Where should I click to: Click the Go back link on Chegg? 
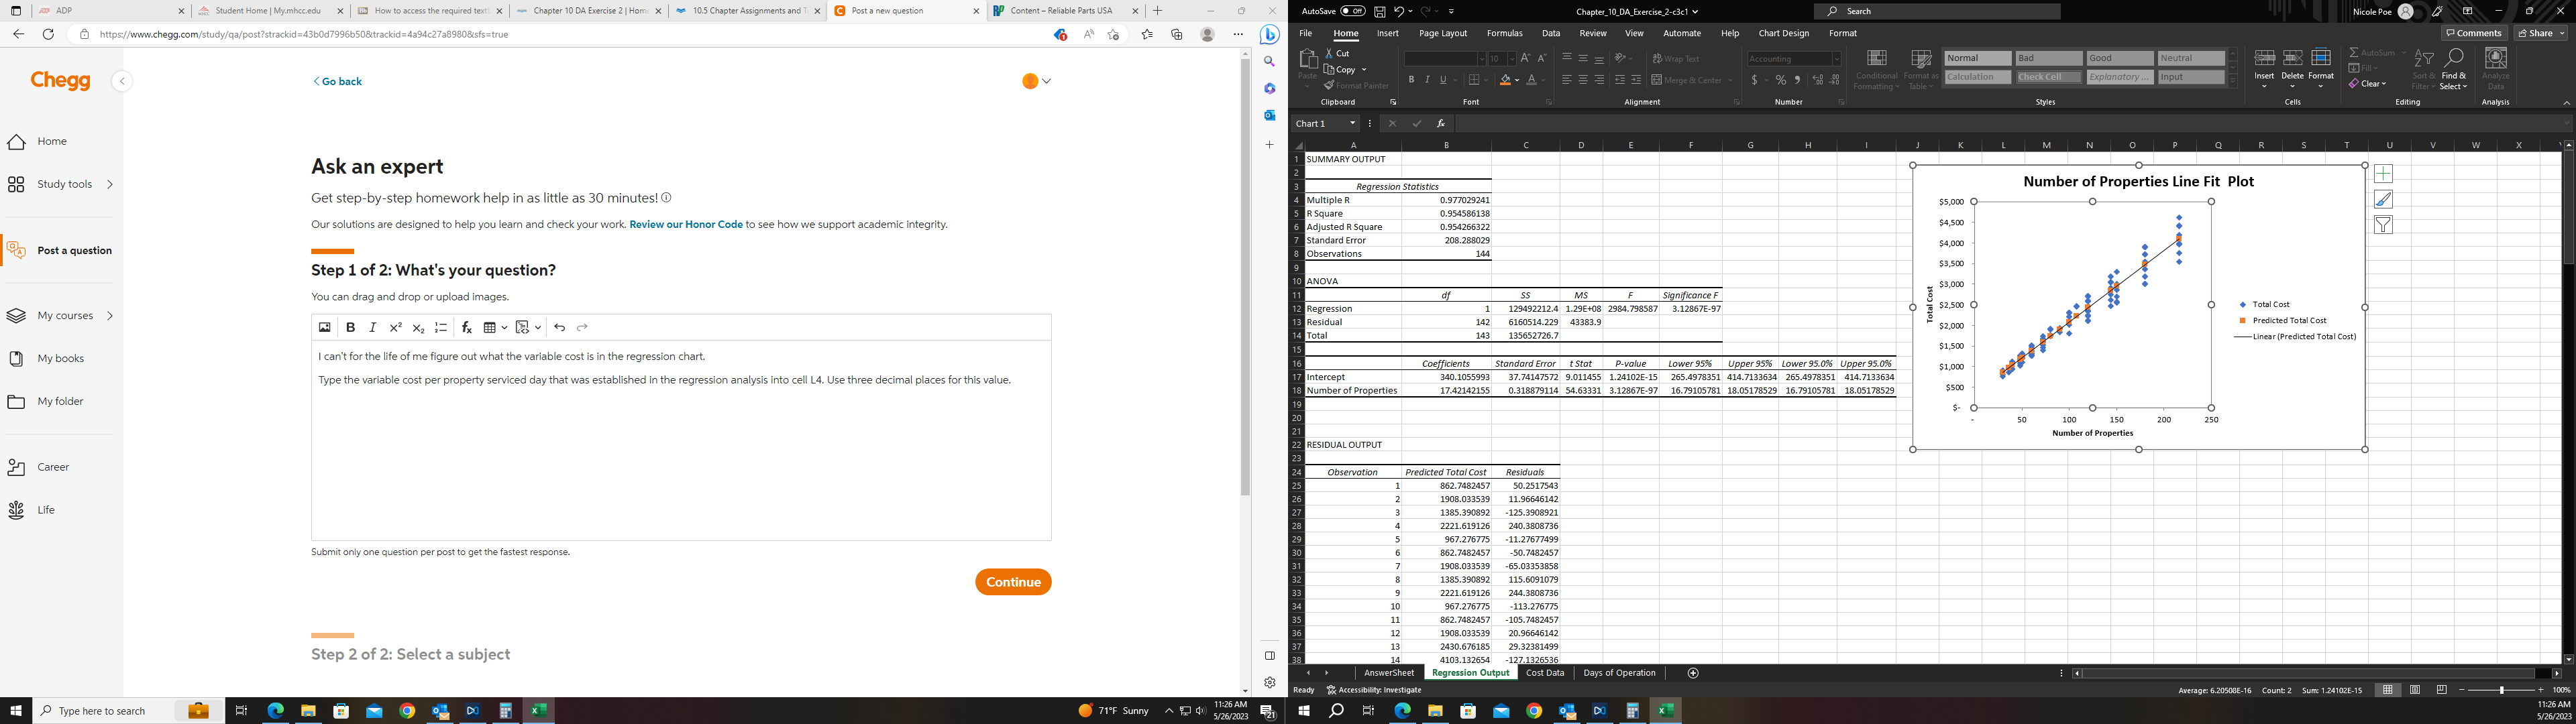tap(338, 82)
